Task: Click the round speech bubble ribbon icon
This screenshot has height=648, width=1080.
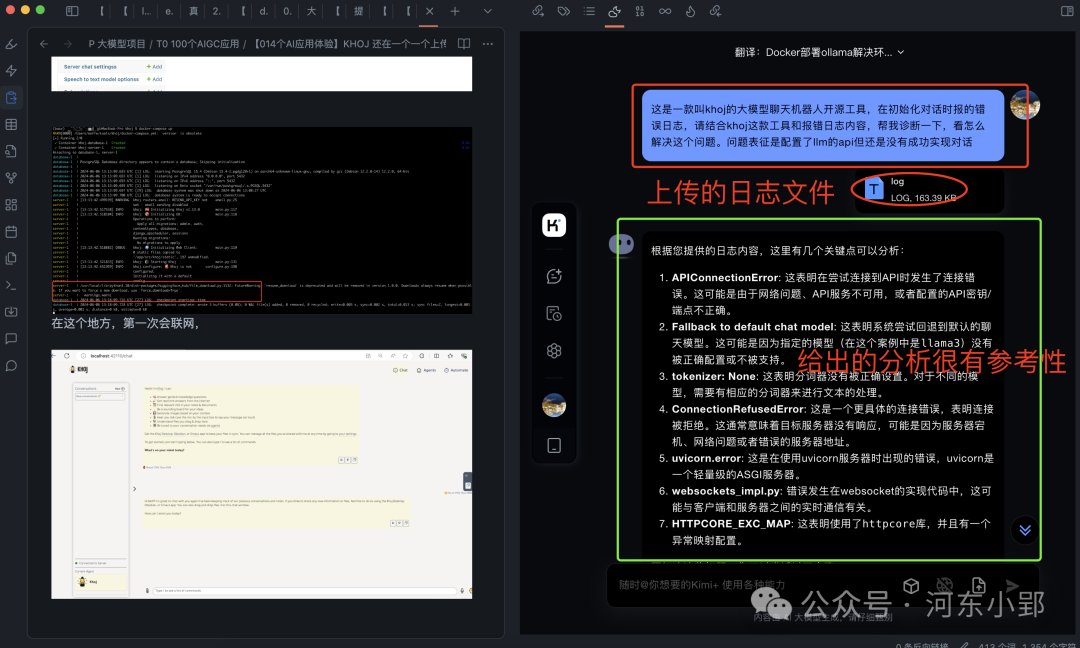Action: click(x=11, y=366)
